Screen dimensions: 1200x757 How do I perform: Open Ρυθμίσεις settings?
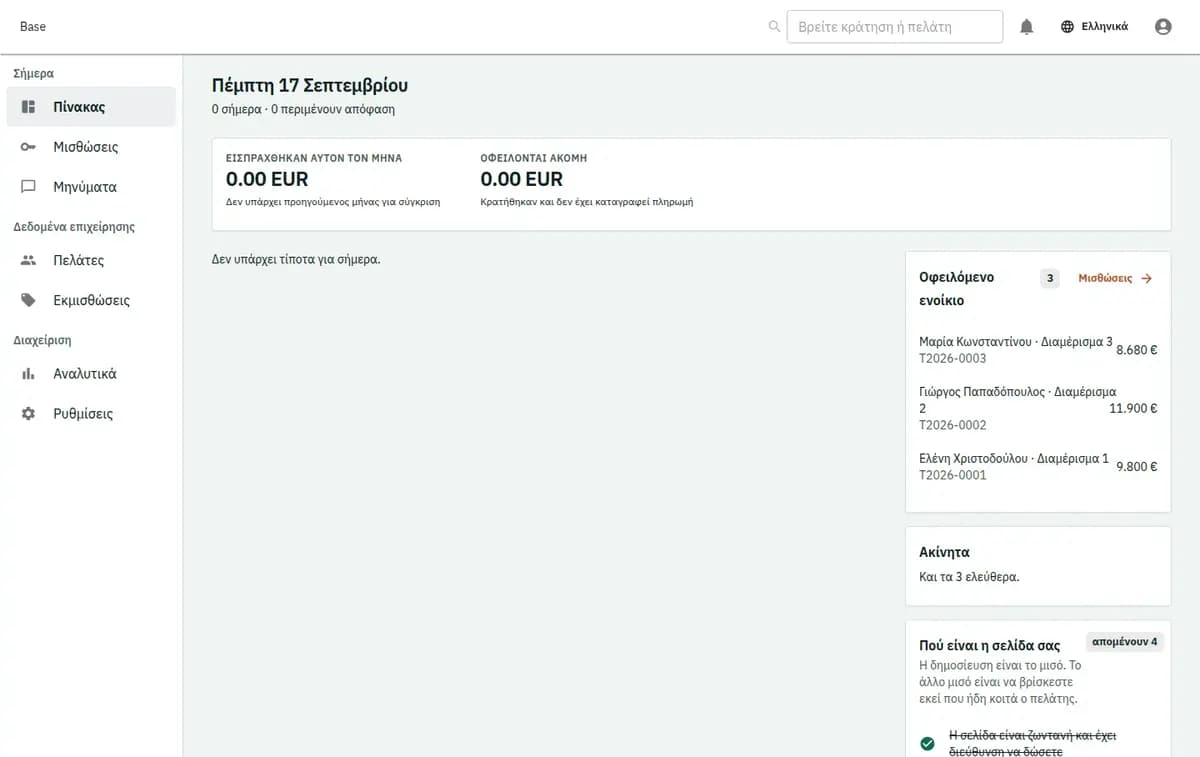pos(91,414)
